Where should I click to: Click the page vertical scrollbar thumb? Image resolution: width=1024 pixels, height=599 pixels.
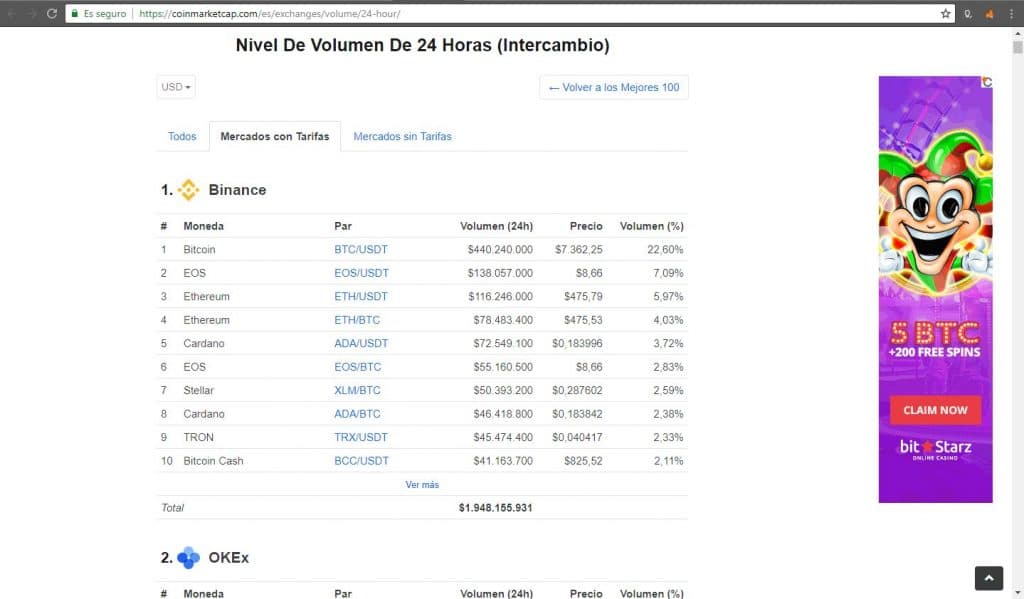coord(1017,47)
